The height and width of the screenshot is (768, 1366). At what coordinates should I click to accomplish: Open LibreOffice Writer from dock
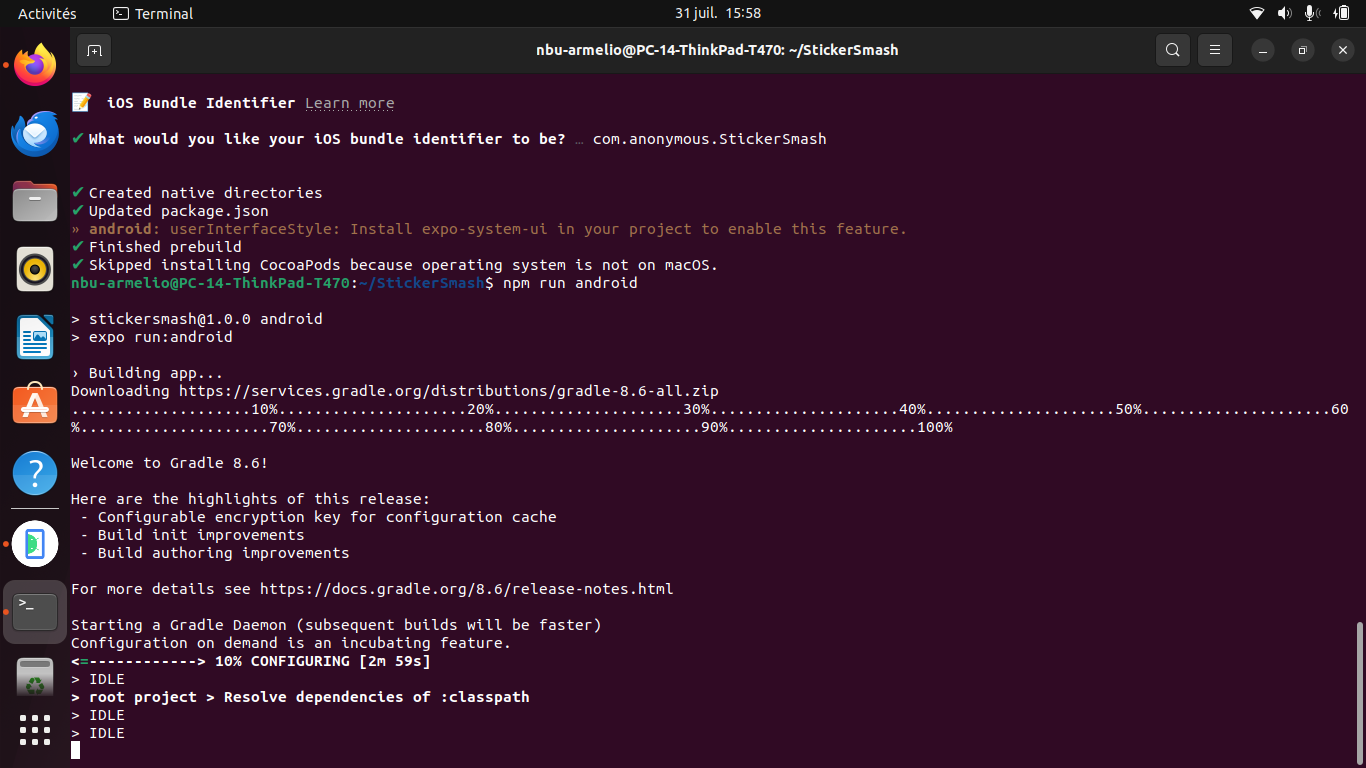tap(35, 338)
